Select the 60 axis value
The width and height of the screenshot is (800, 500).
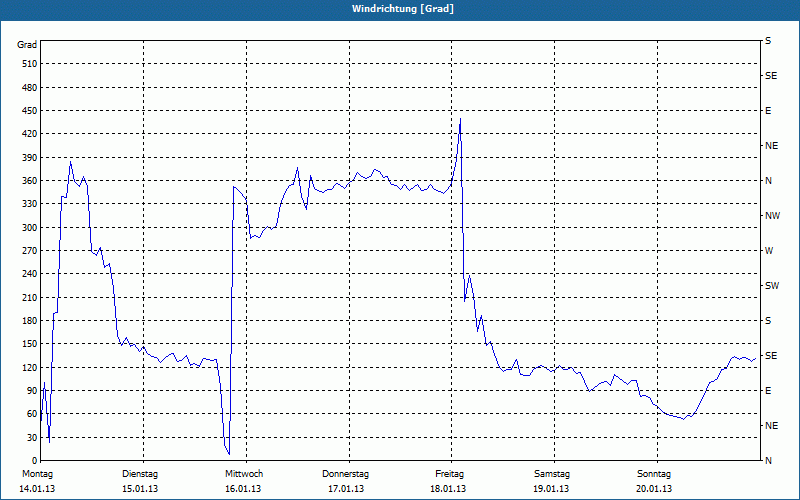32,414
